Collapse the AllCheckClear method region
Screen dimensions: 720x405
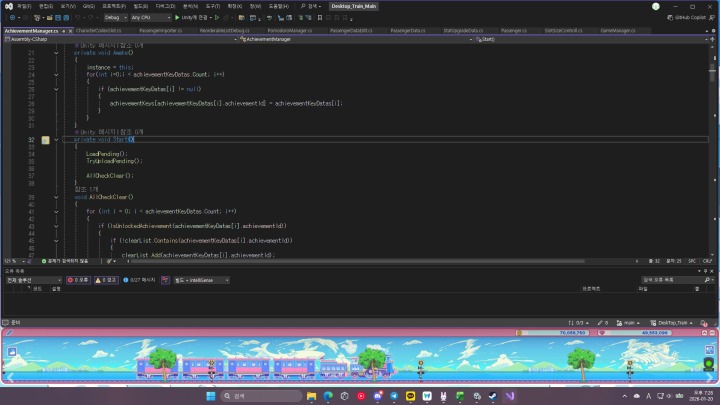pyautogui.click(x=56, y=197)
